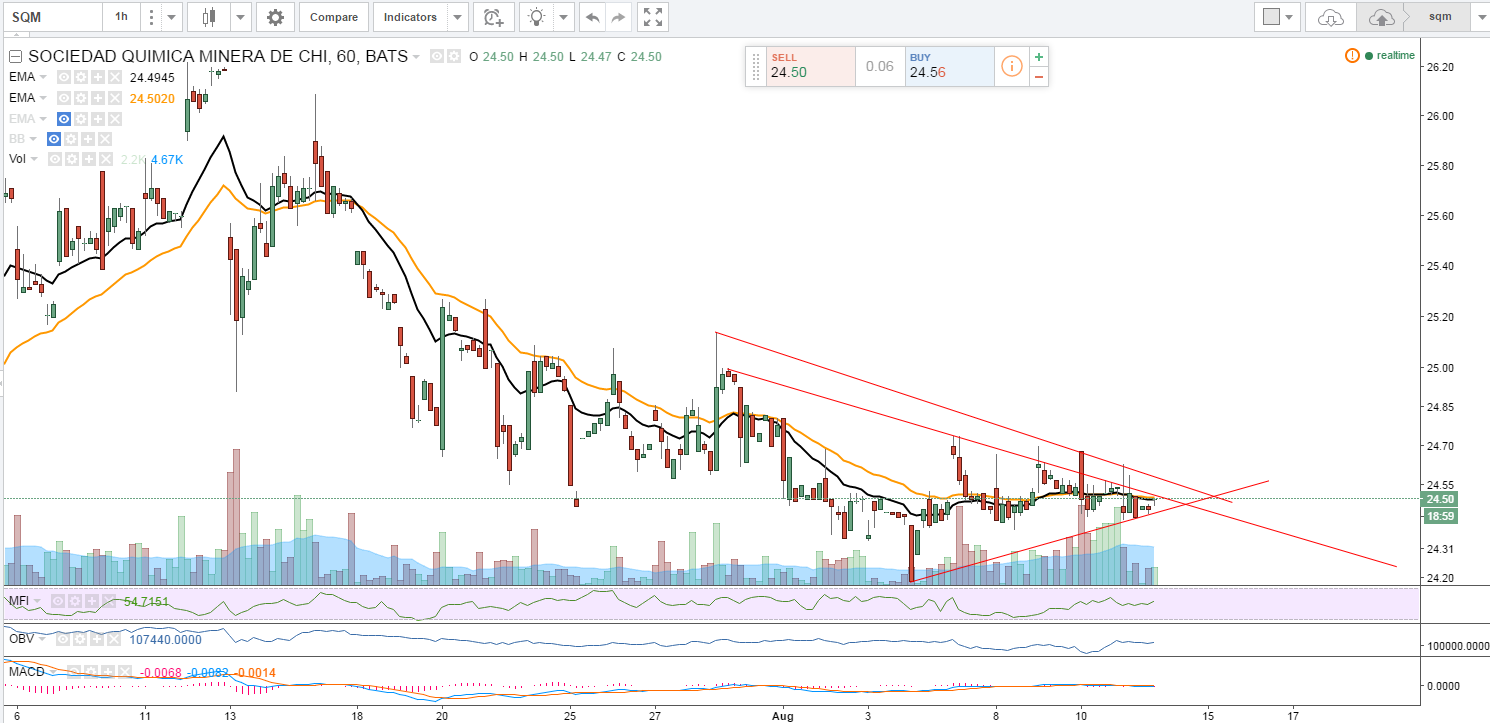1490x723 pixels.
Task: Decrease order quantity with the red minus
Action: point(1039,76)
